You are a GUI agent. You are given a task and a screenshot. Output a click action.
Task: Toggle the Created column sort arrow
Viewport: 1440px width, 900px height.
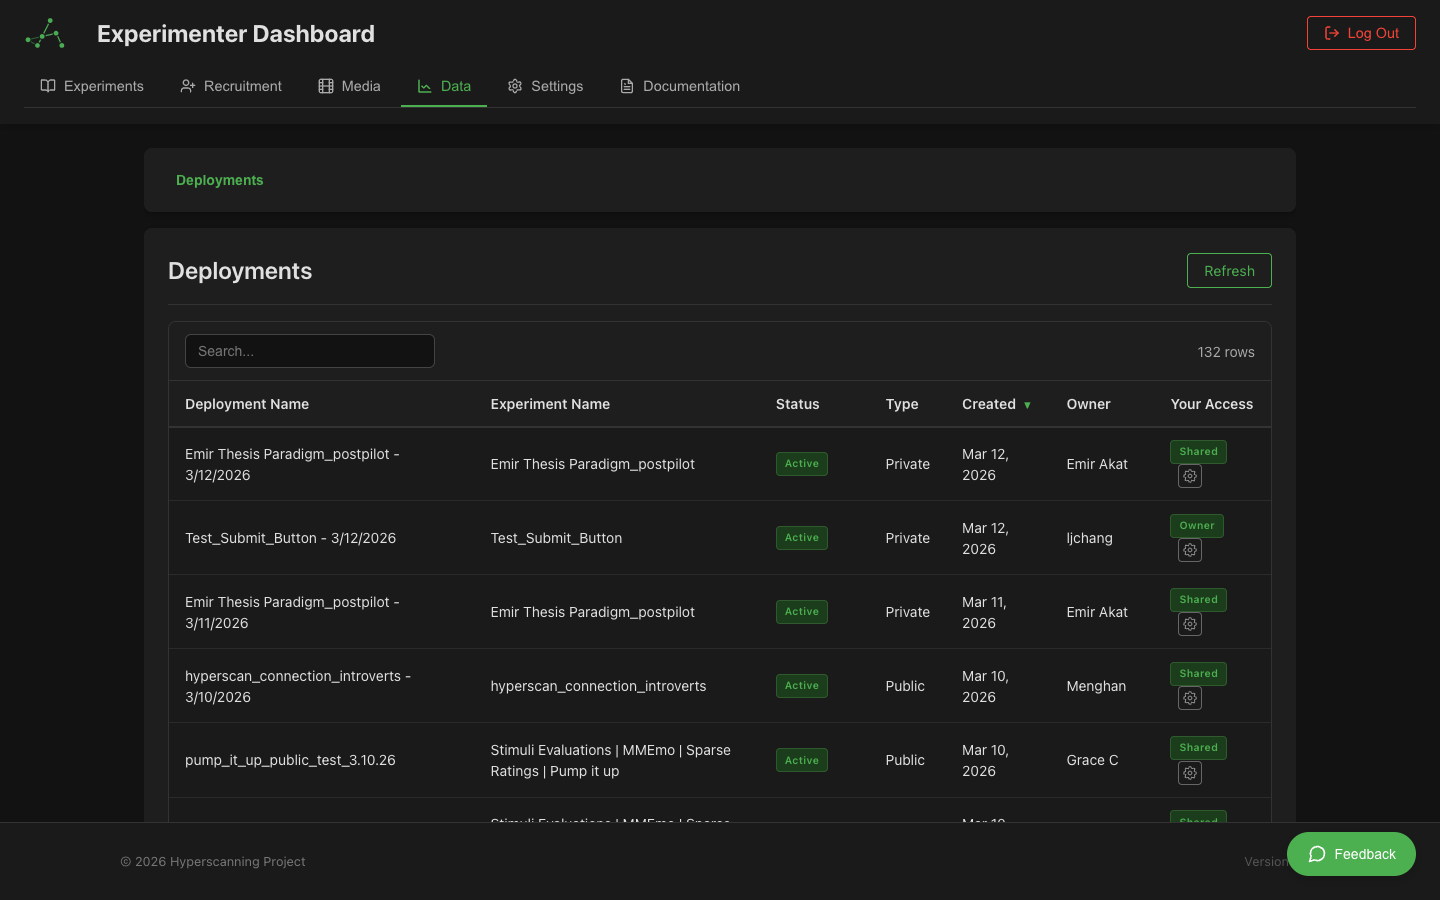(1028, 405)
